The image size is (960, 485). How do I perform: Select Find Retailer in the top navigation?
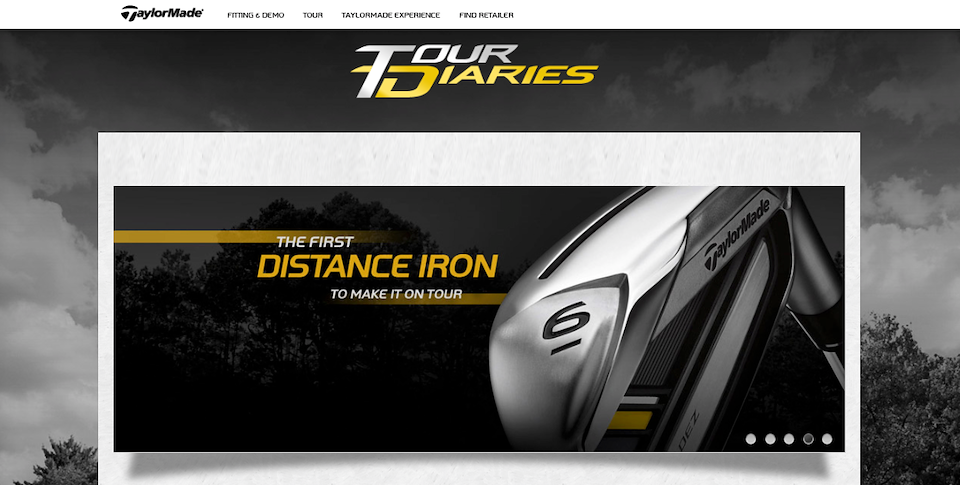(486, 15)
